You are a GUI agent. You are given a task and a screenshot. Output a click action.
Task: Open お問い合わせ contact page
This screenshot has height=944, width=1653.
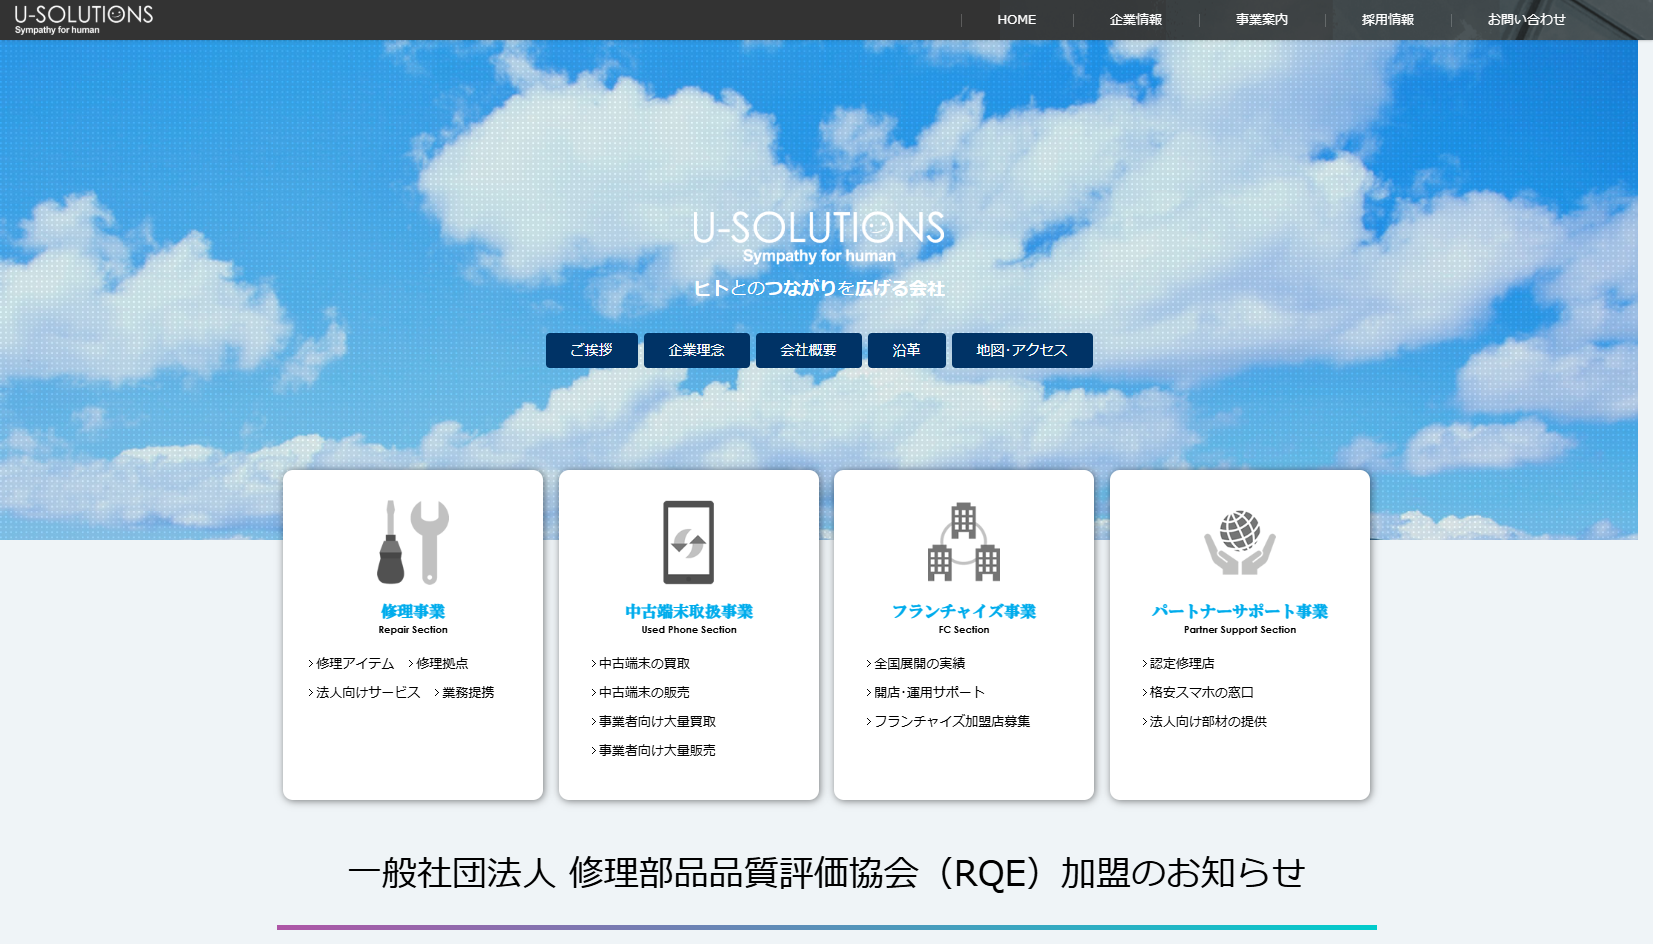1526,20
